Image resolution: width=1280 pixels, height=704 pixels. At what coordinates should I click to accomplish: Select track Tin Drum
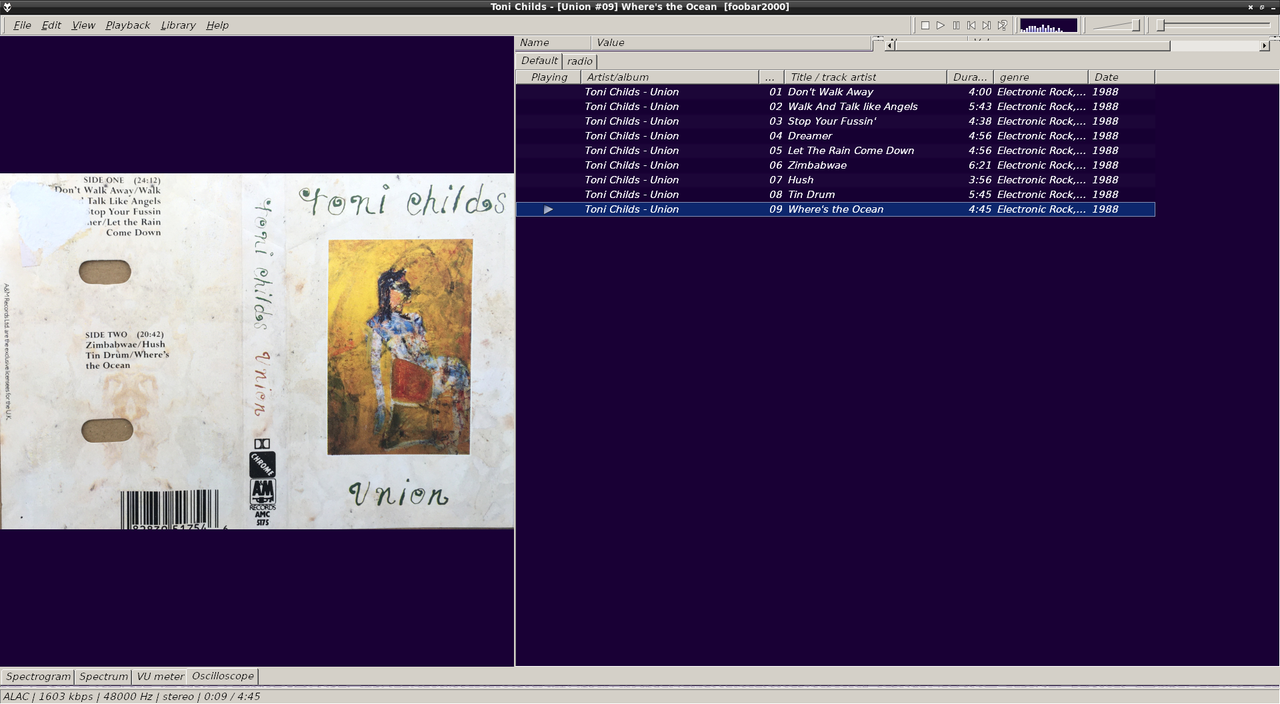(835, 195)
